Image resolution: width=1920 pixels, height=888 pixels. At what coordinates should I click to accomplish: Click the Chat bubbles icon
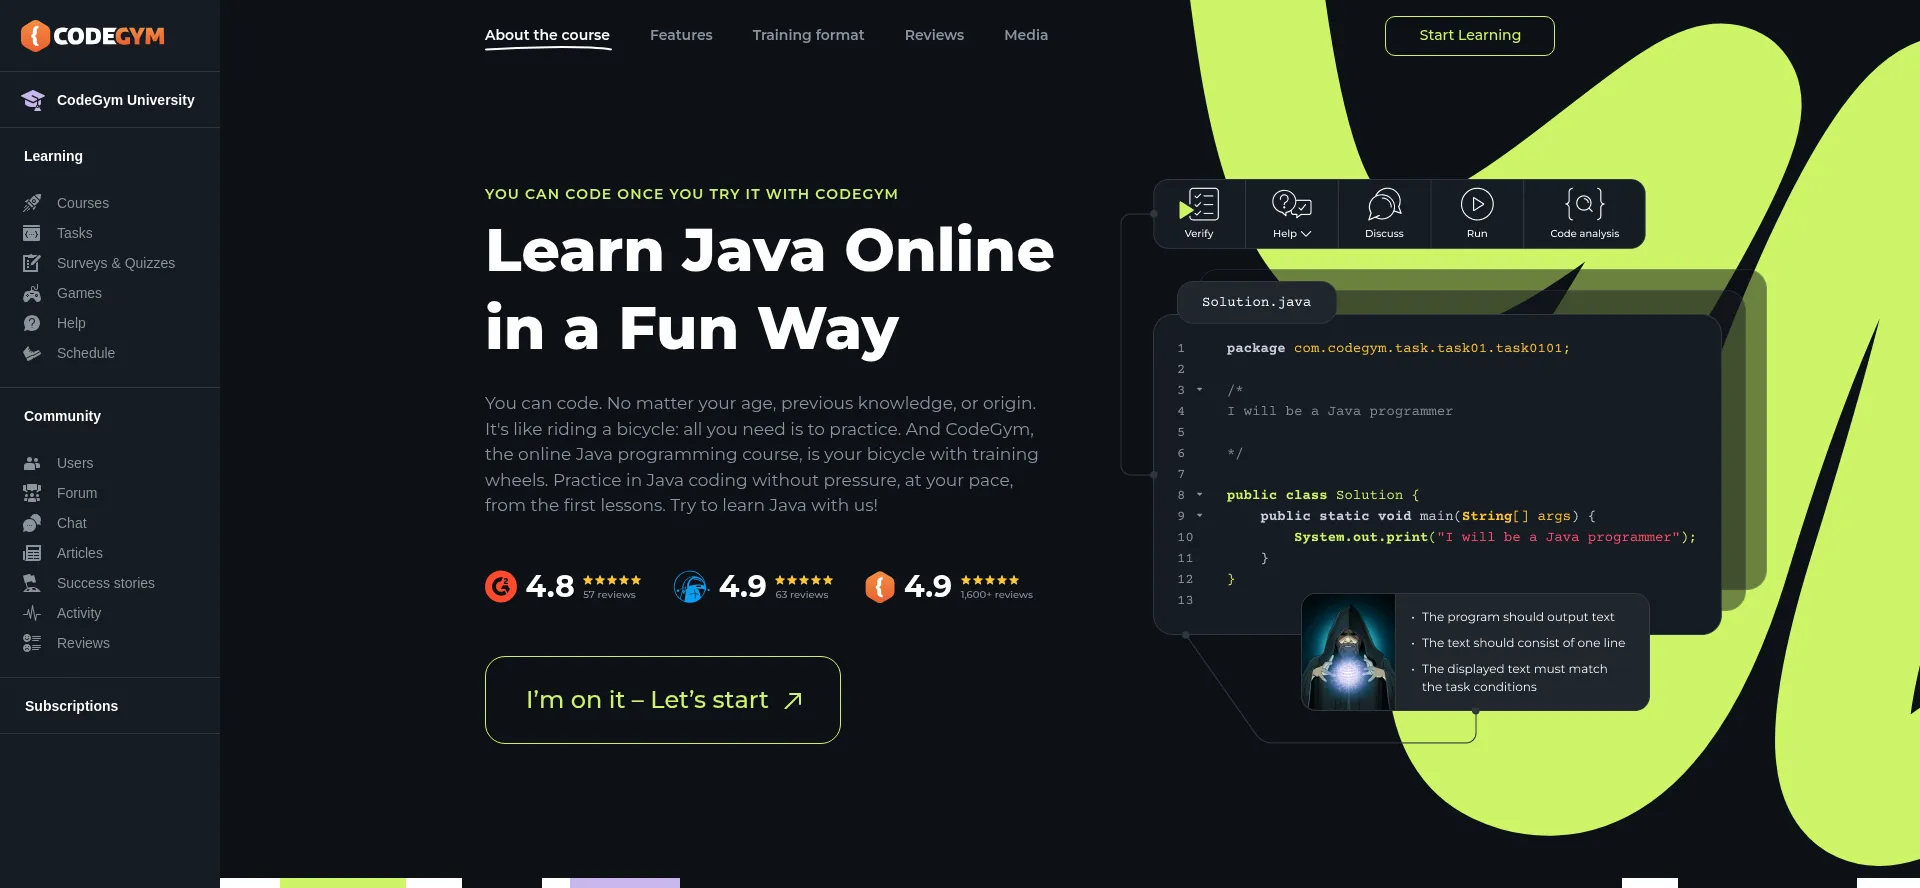point(32,523)
